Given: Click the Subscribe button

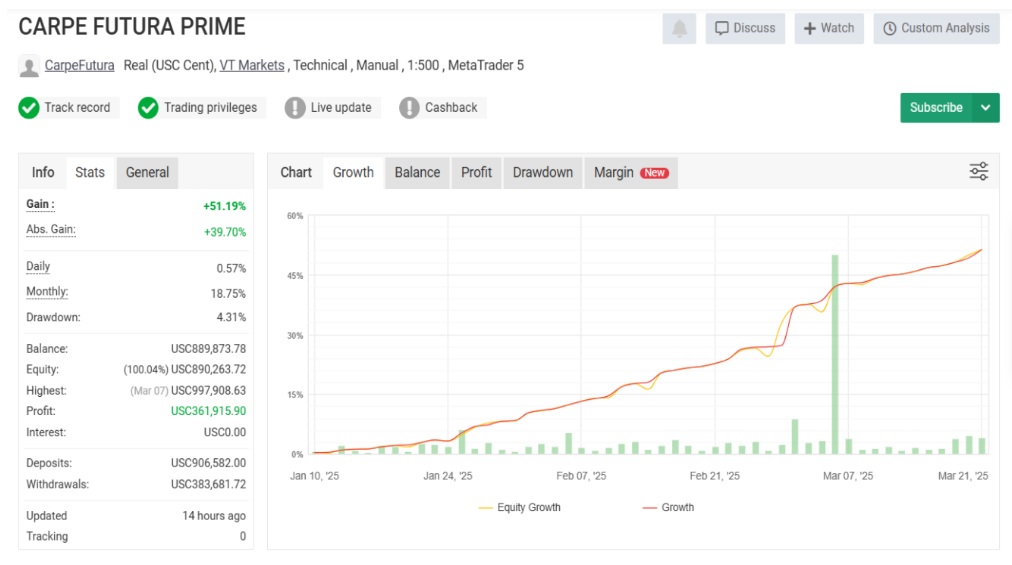Looking at the screenshot, I should 936,108.
